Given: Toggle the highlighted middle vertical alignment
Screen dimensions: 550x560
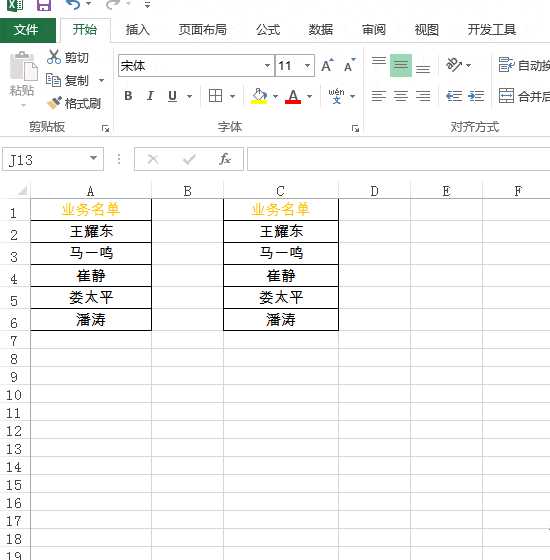Looking at the screenshot, I should [x=401, y=65].
